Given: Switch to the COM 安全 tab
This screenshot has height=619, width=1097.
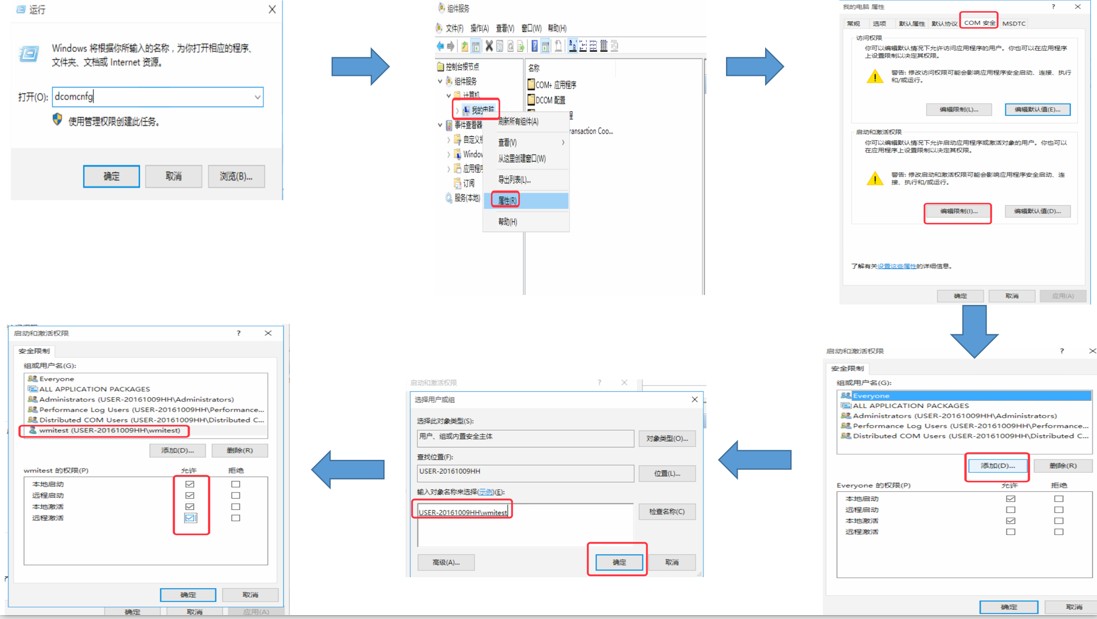Looking at the screenshot, I should 978,22.
